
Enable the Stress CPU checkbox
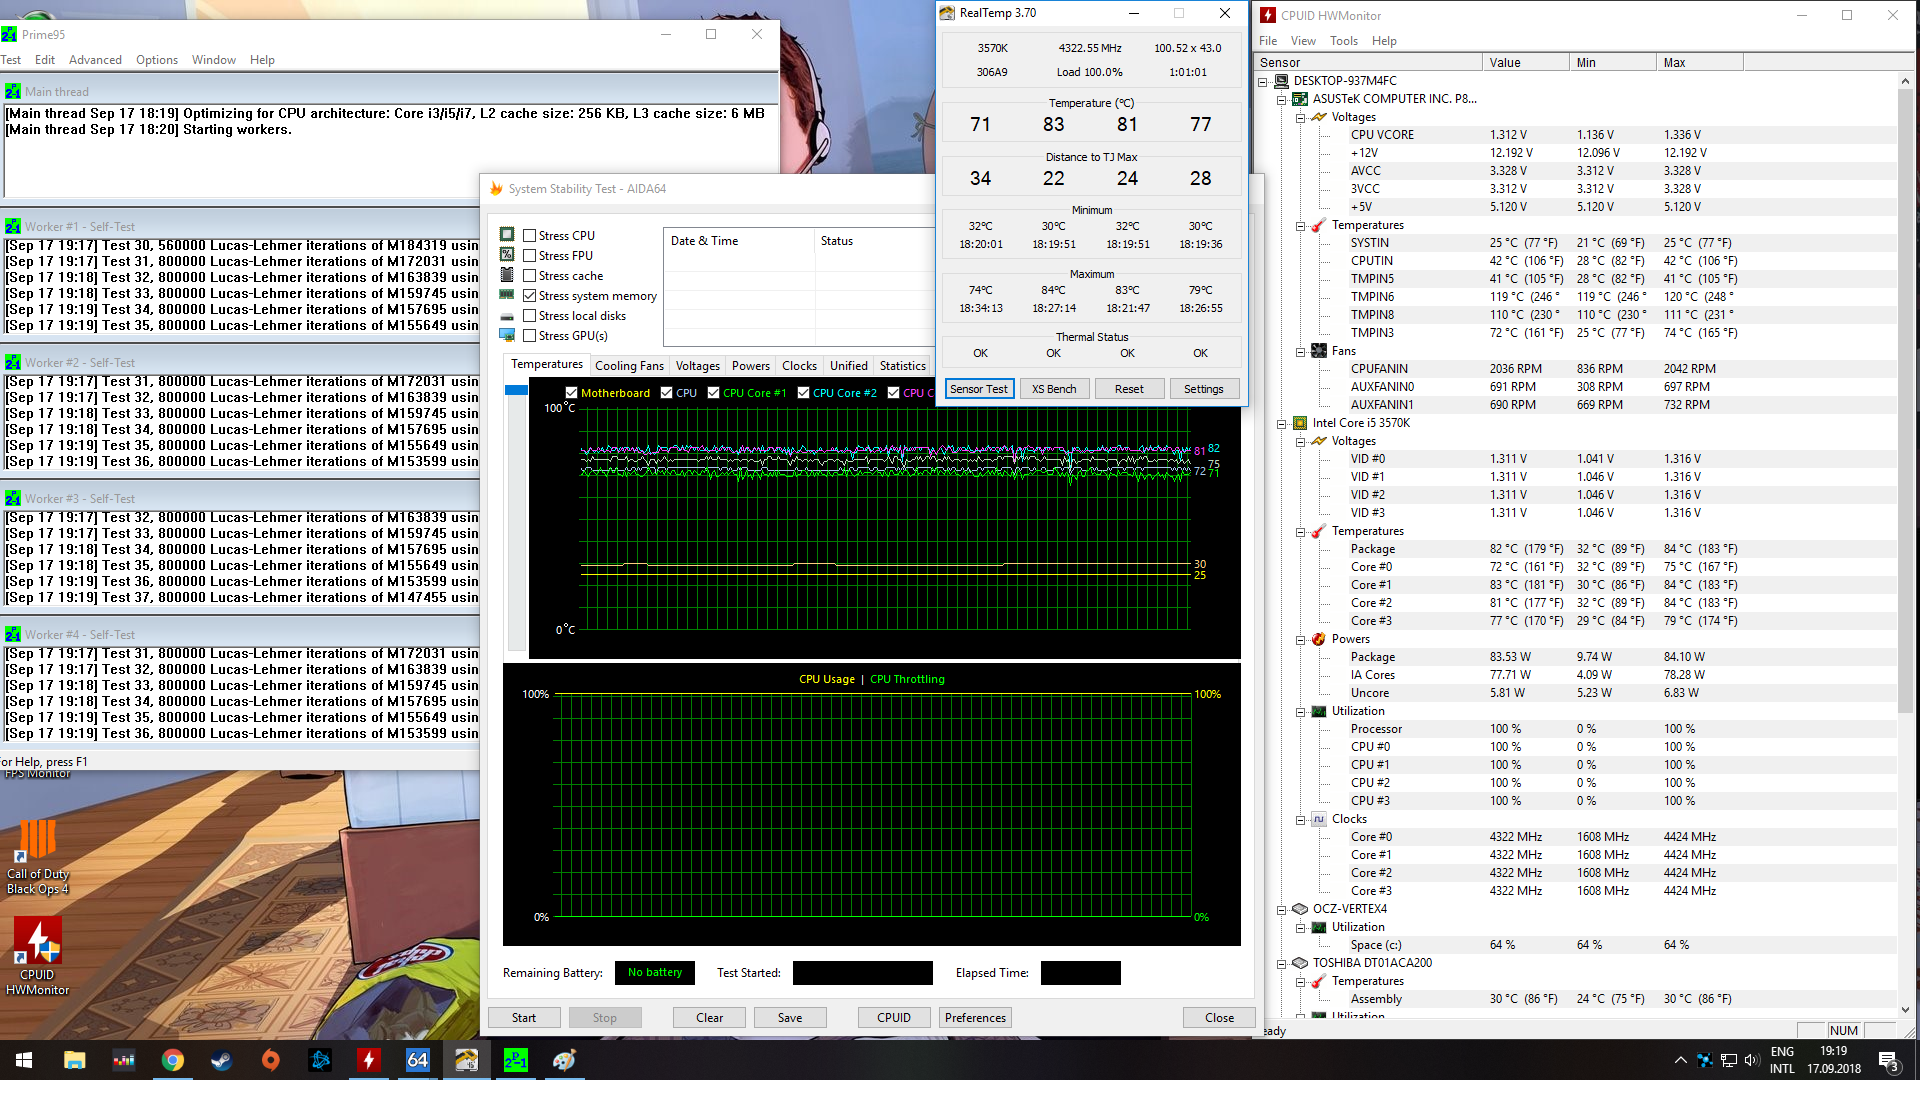[x=530, y=236]
